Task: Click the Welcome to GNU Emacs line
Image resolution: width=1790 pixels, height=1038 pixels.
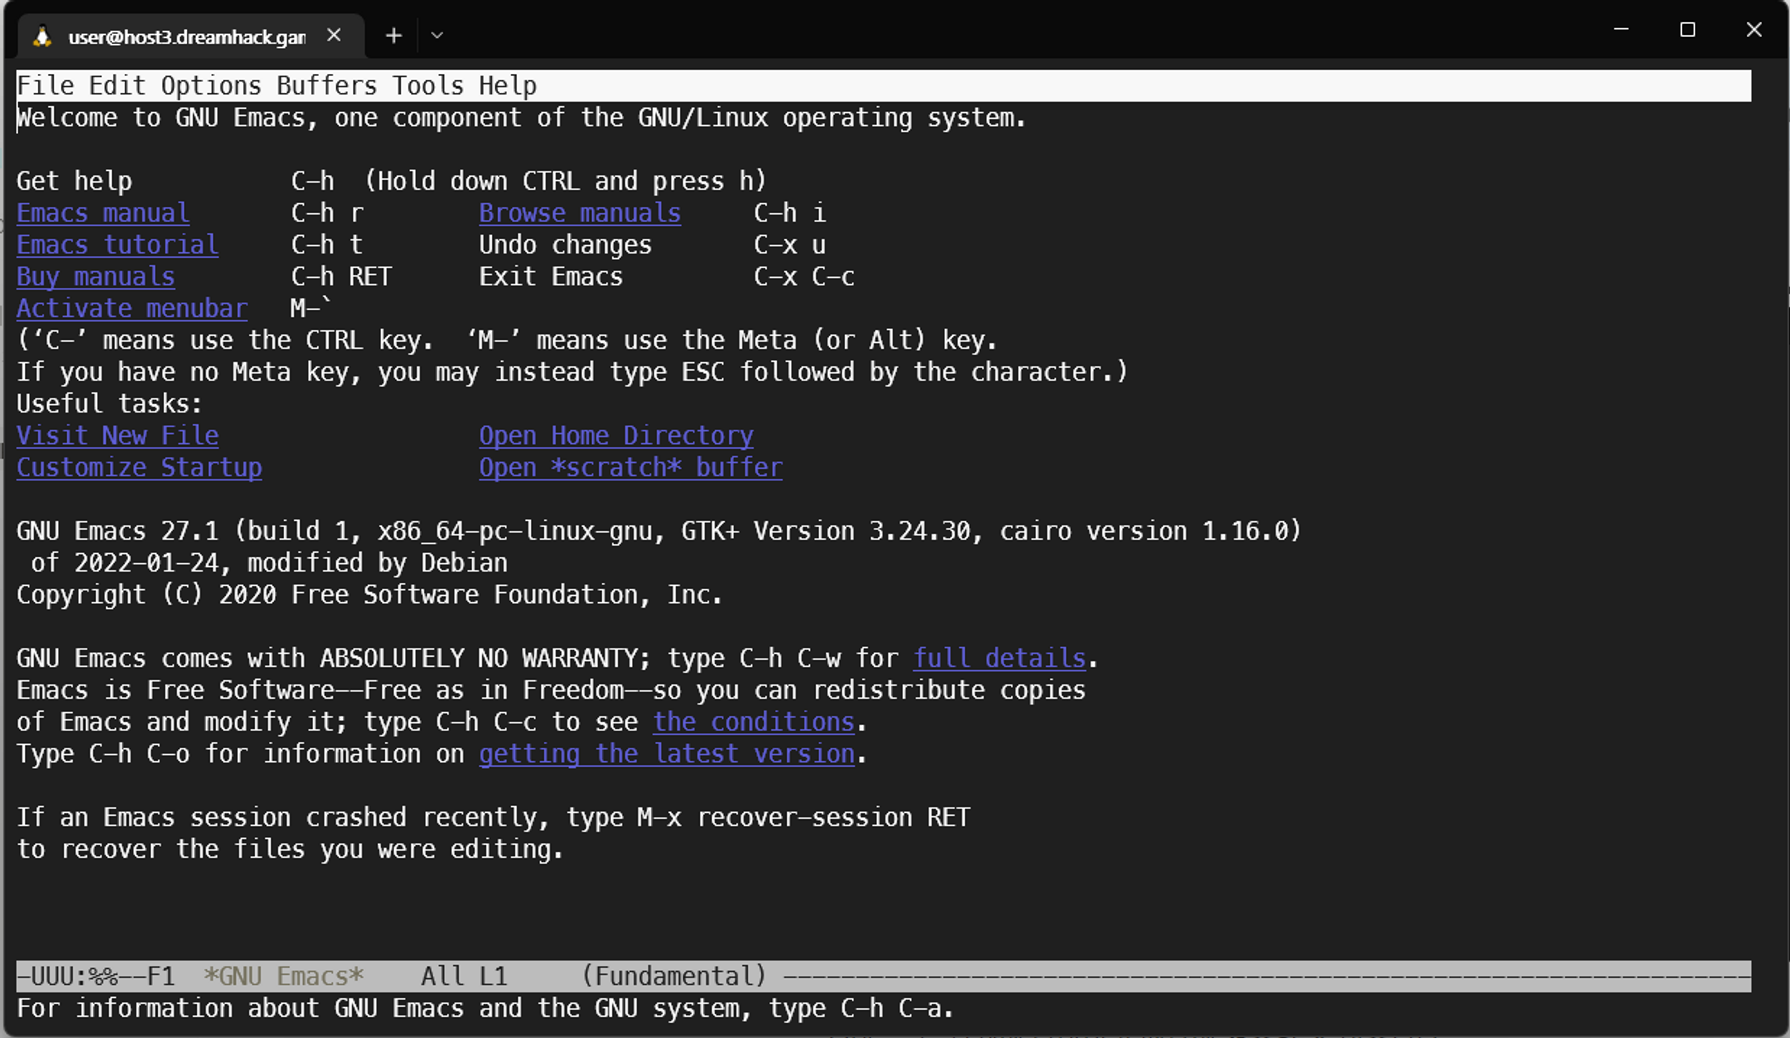Action: [x=522, y=118]
